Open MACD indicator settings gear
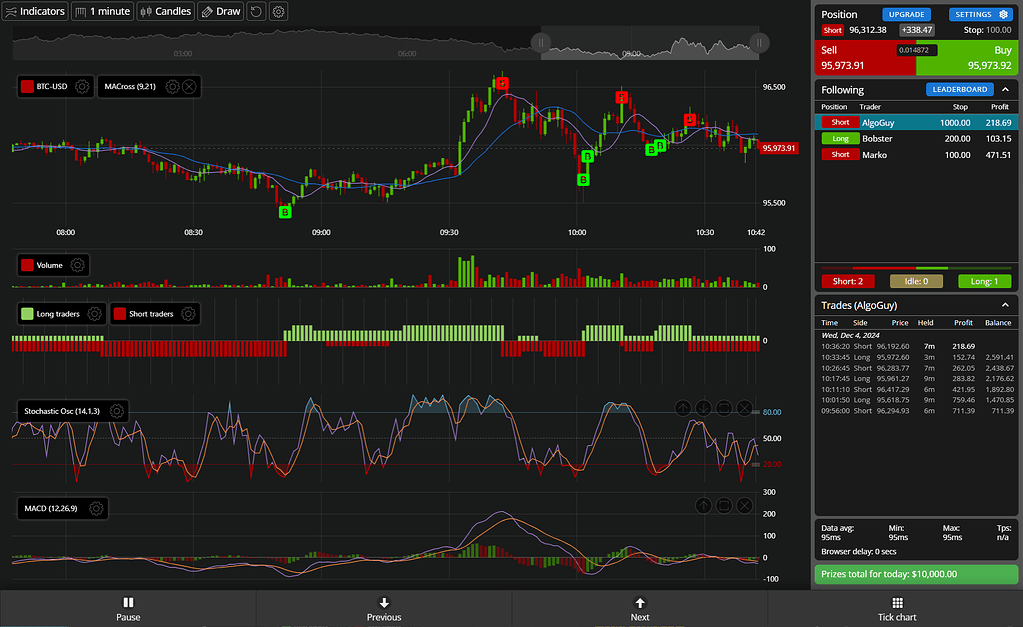The image size is (1023, 627). [x=96, y=508]
